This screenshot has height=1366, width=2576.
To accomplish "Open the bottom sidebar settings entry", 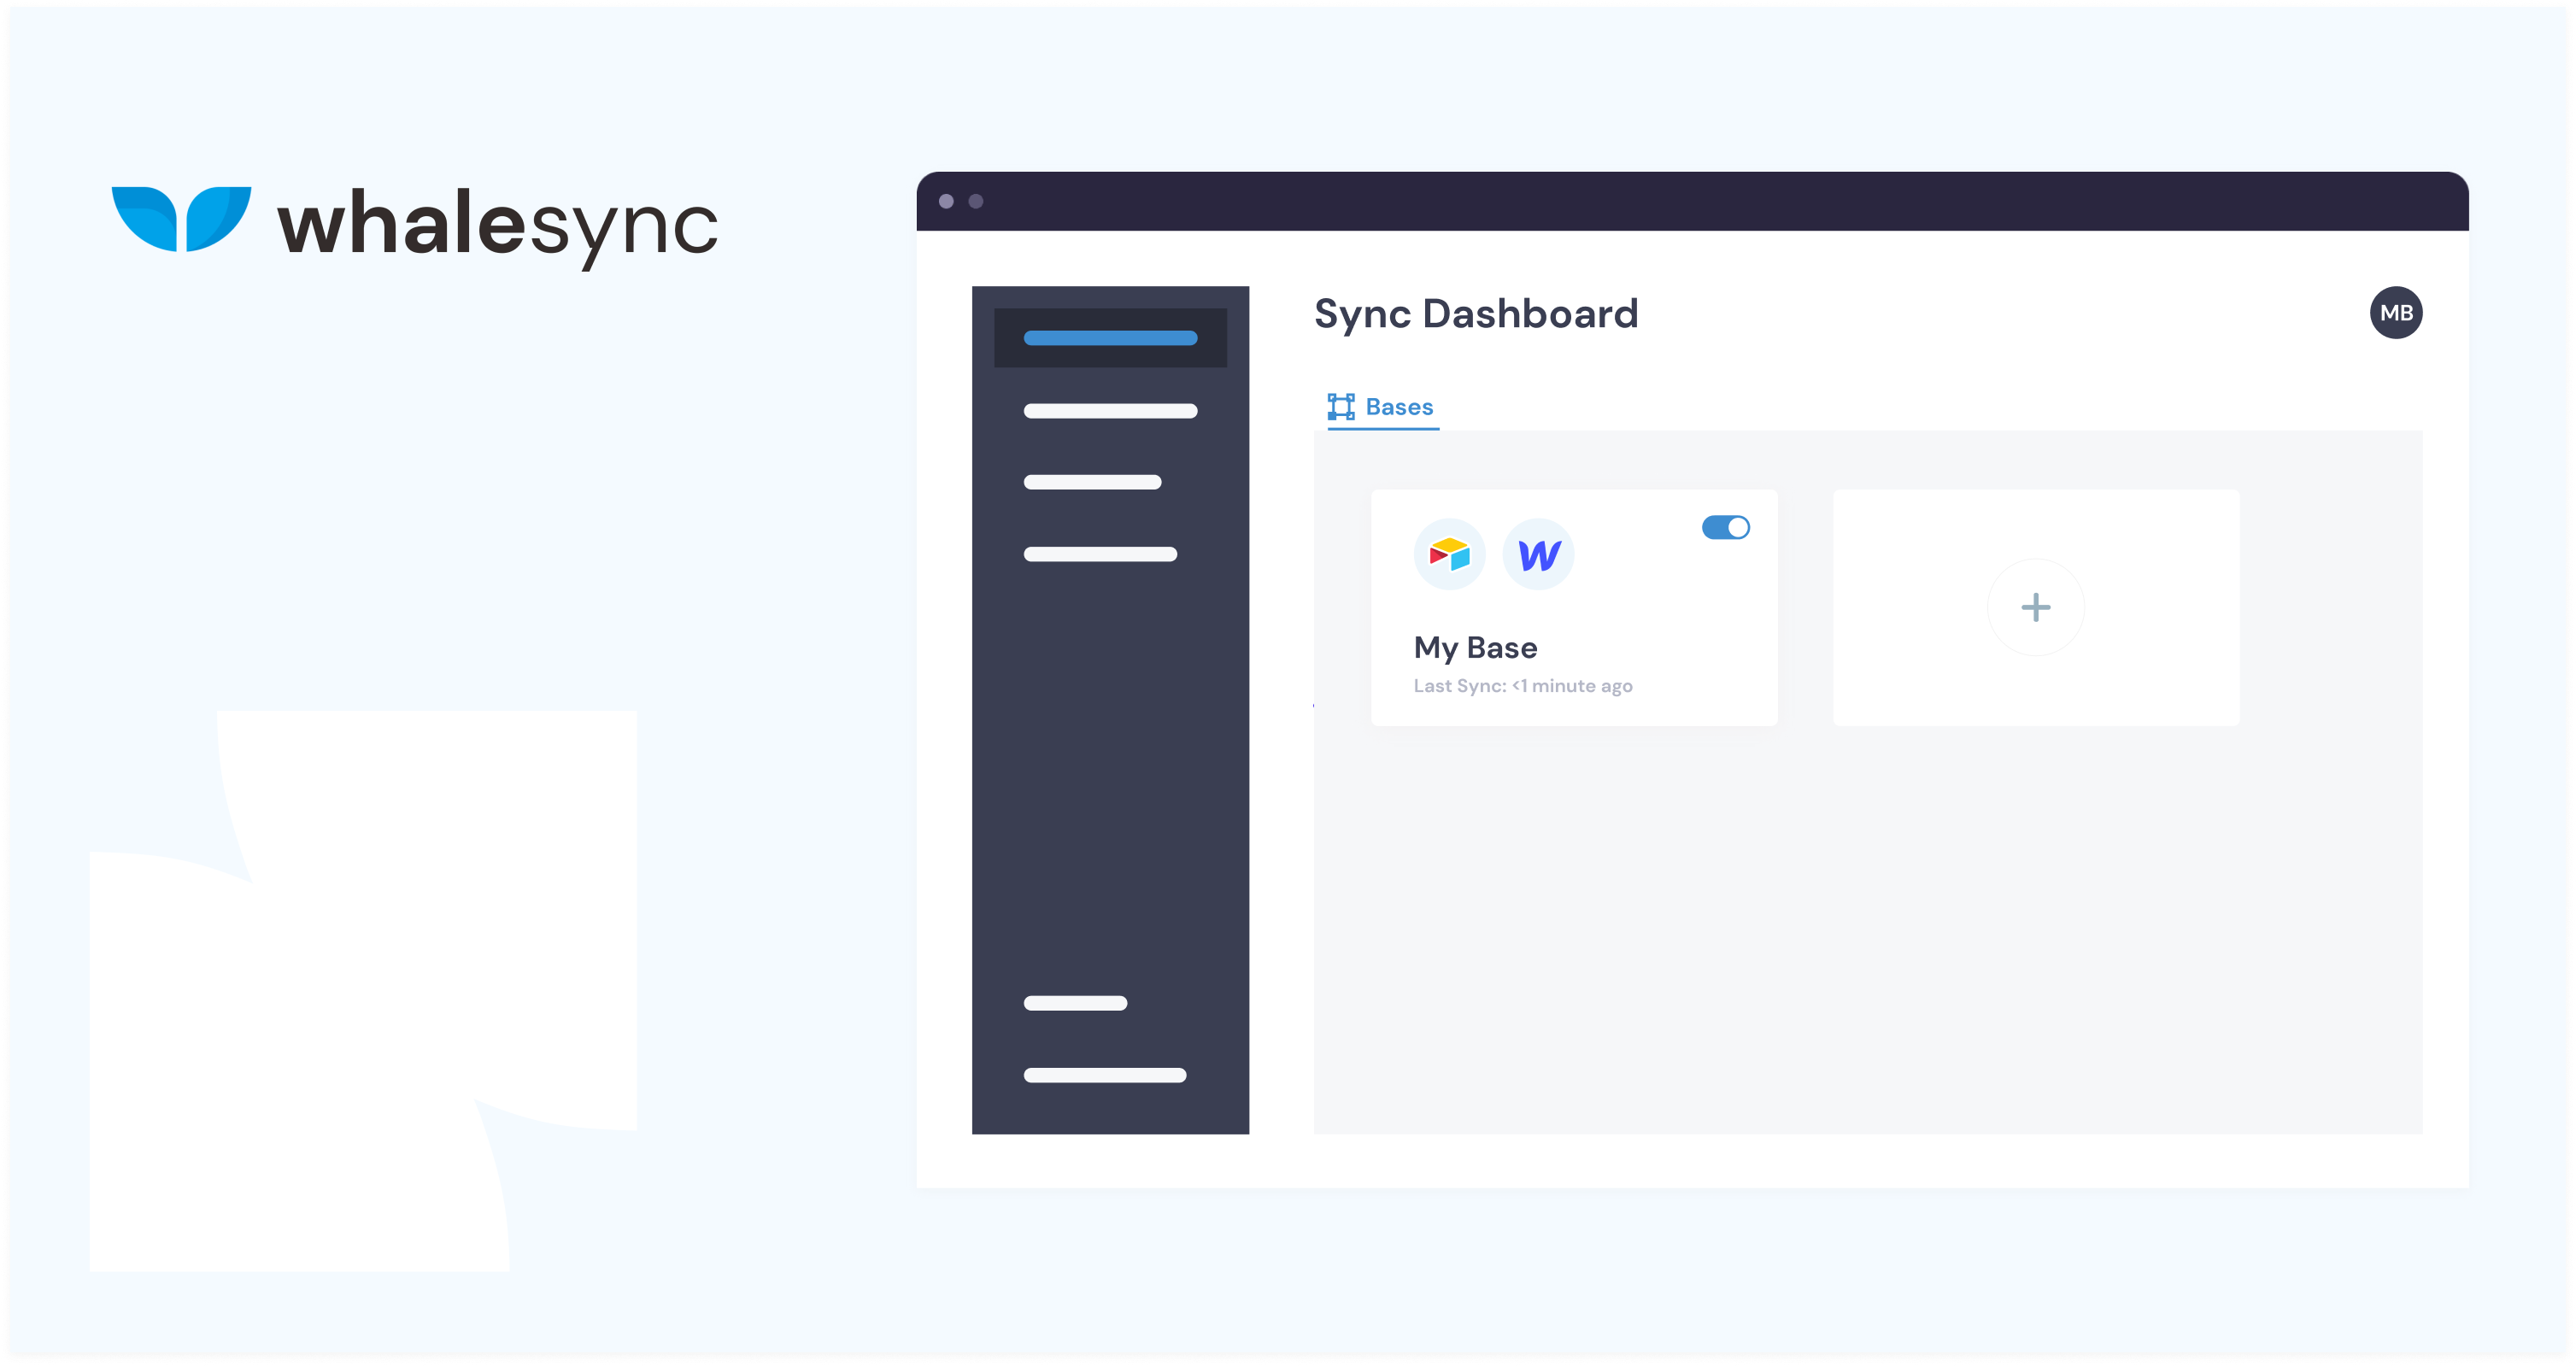I will click(x=1075, y=1003).
